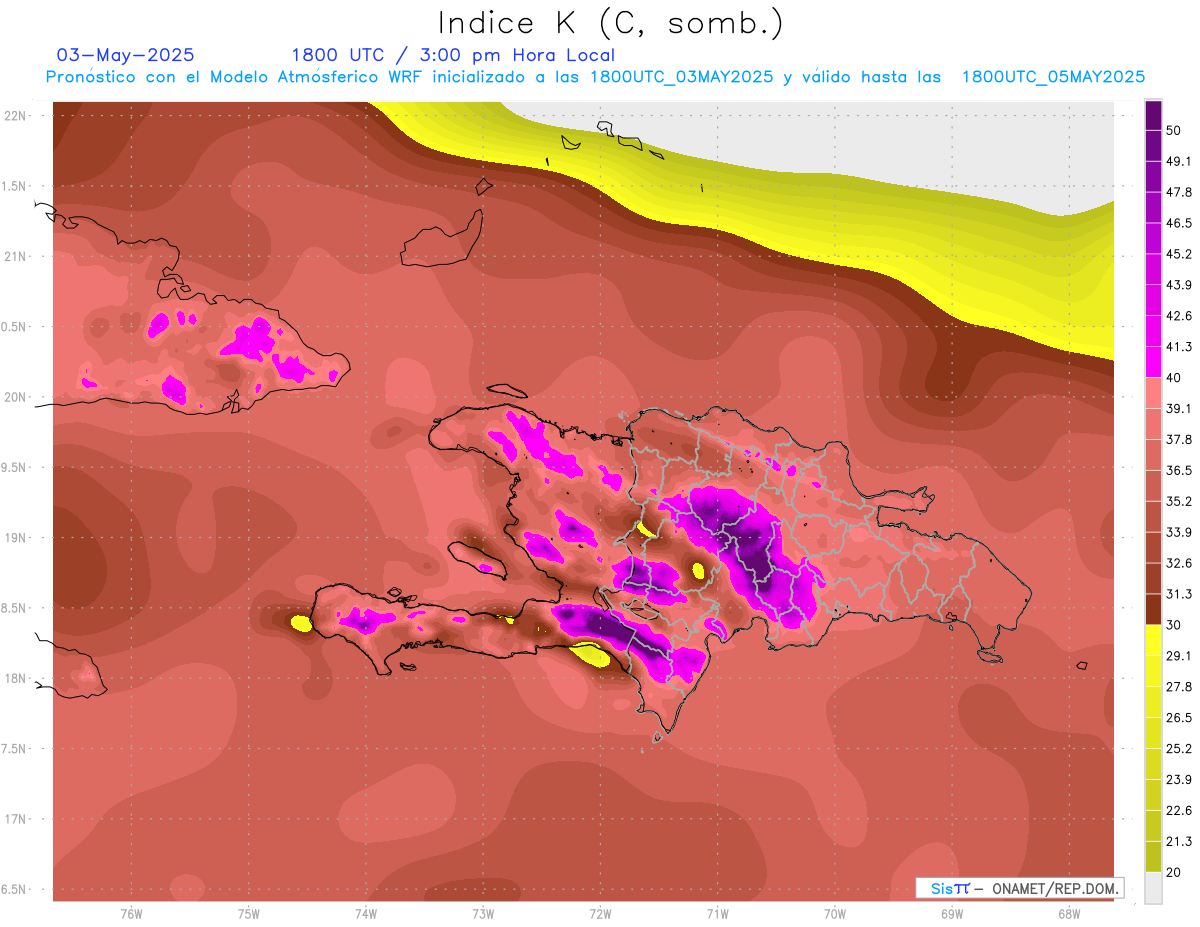The image size is (1200, 927).
Task: Click the '76W' longitude axis label
Action: tap(131, 914)
